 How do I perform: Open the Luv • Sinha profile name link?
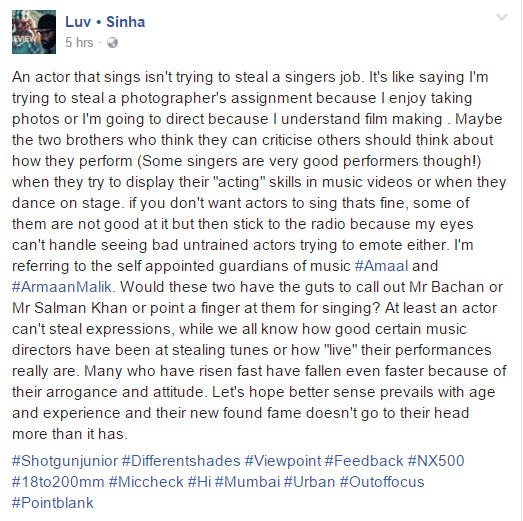tap(105, 22)
